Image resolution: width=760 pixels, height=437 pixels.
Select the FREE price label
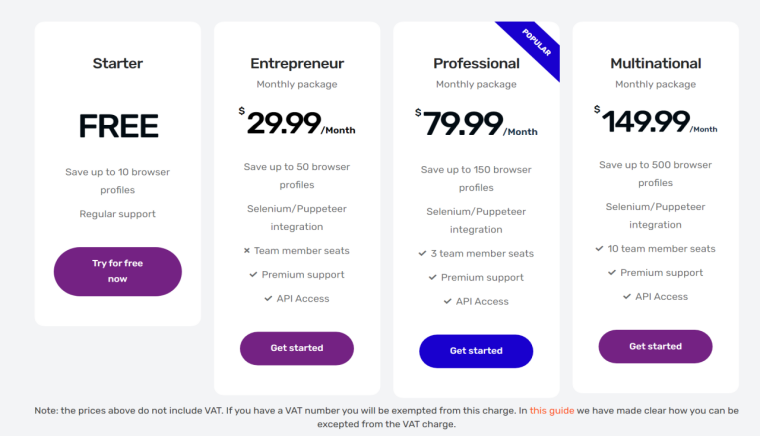tap(118, 126)
